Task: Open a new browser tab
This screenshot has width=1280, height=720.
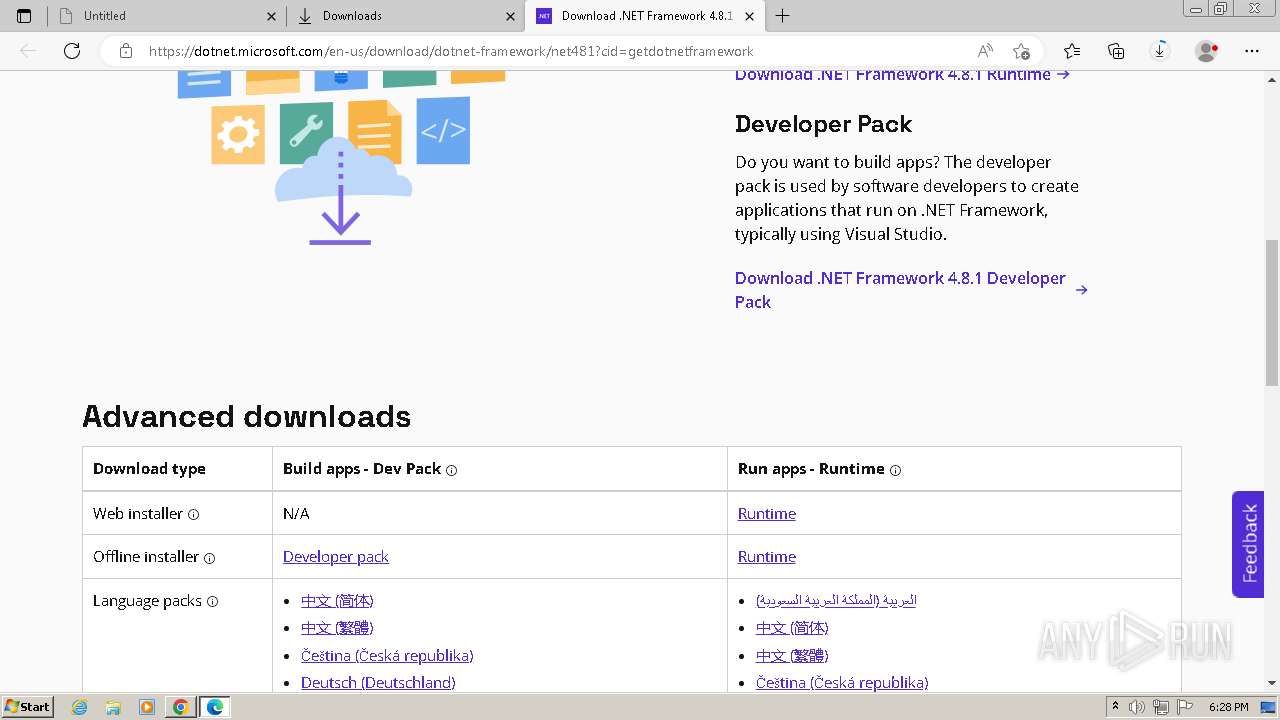Action: pyautogui.click(x=783, y=16)
